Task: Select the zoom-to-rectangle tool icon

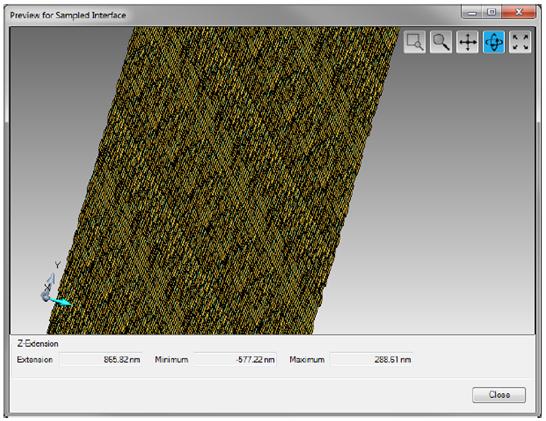Action: tap(414, 42)
